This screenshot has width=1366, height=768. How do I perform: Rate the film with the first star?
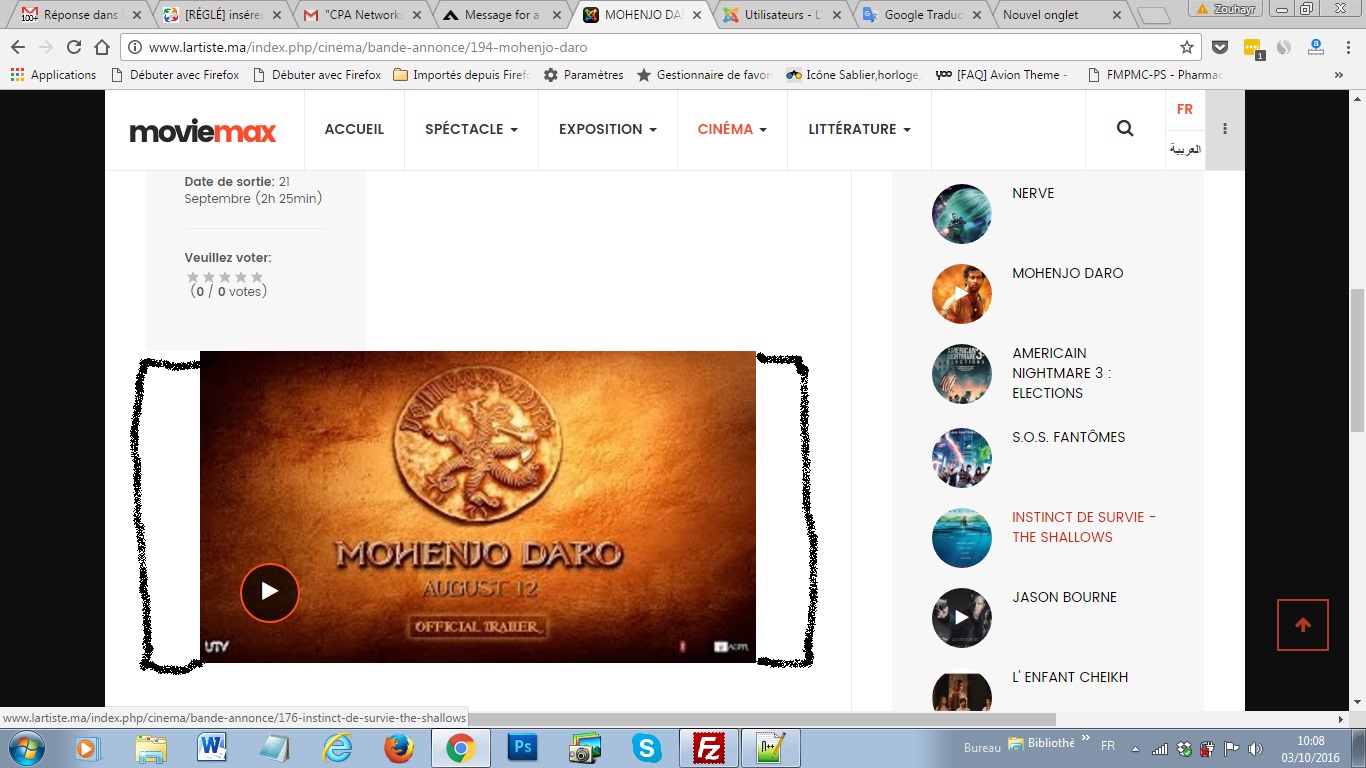[x=193, y=277]
